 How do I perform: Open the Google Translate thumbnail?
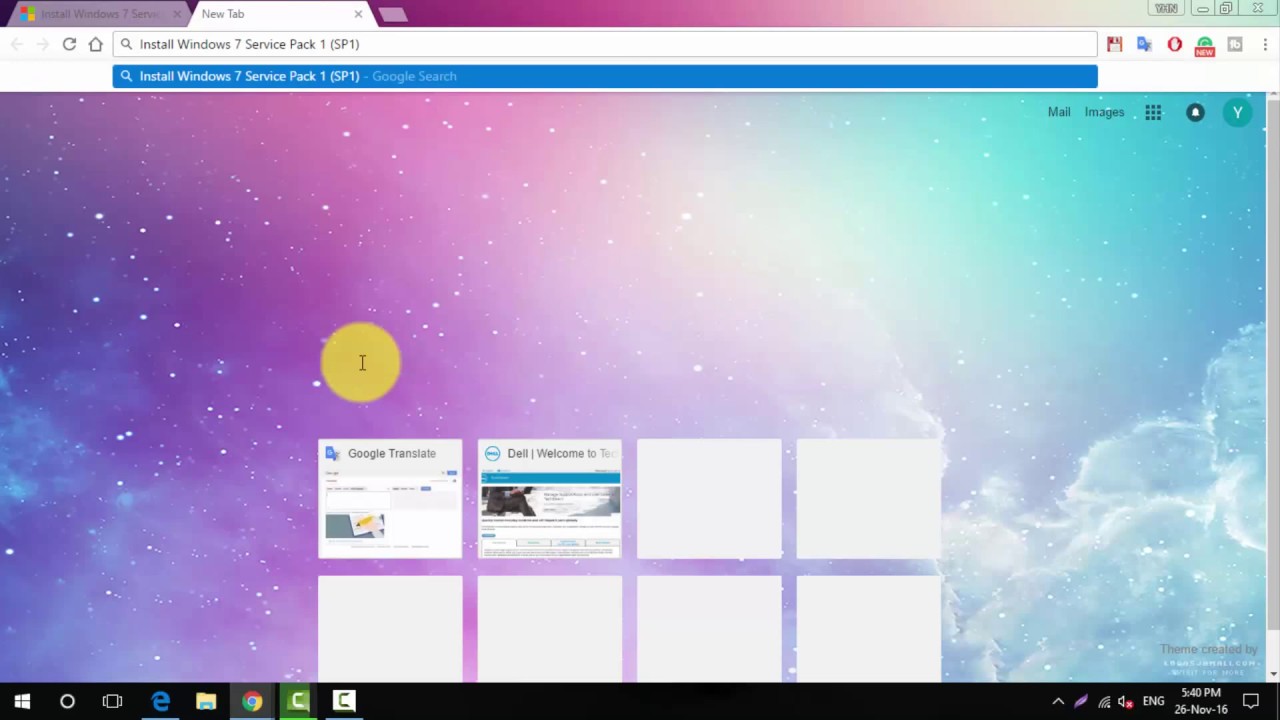click(390, 498)
